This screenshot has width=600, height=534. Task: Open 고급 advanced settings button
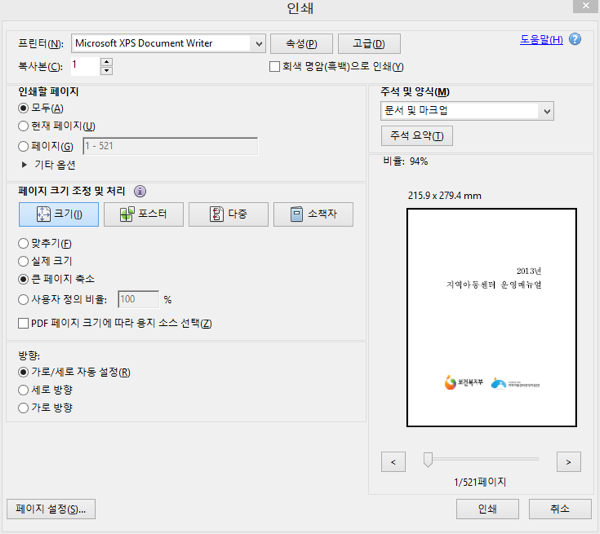pos(369,44)
